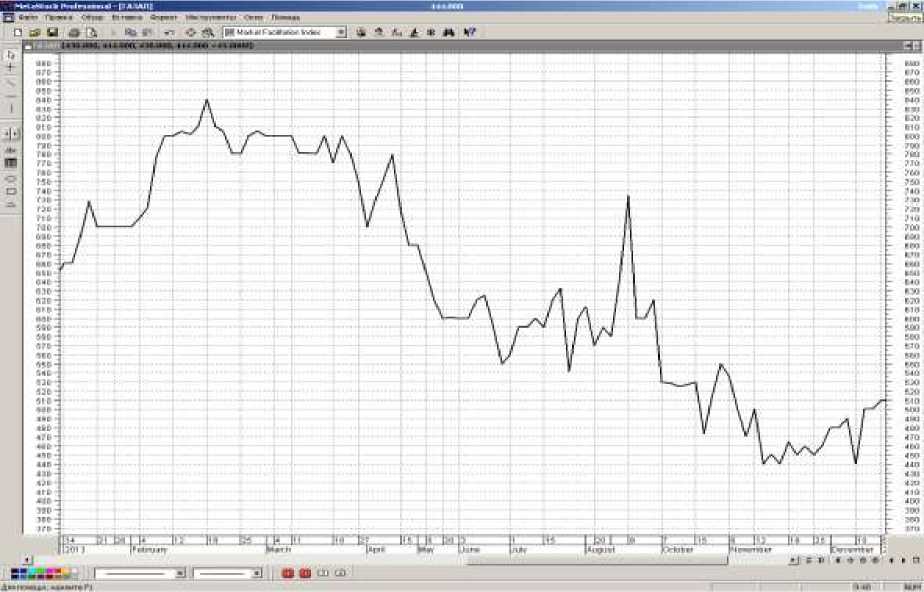
Task: Click the Zoom magnifier toolbar icon
Action: (207, 32)
